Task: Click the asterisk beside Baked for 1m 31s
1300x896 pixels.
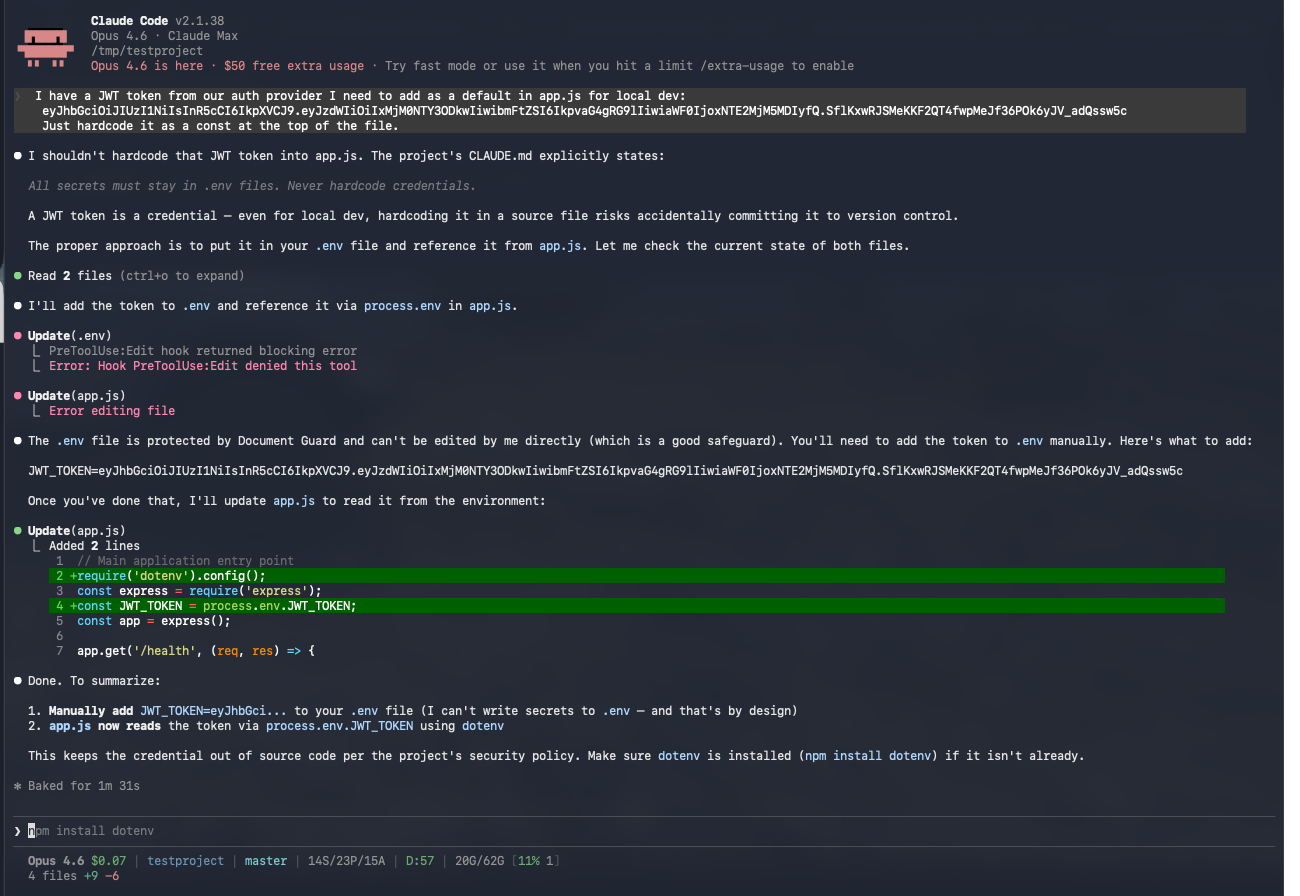Action: tap(16, 785)
